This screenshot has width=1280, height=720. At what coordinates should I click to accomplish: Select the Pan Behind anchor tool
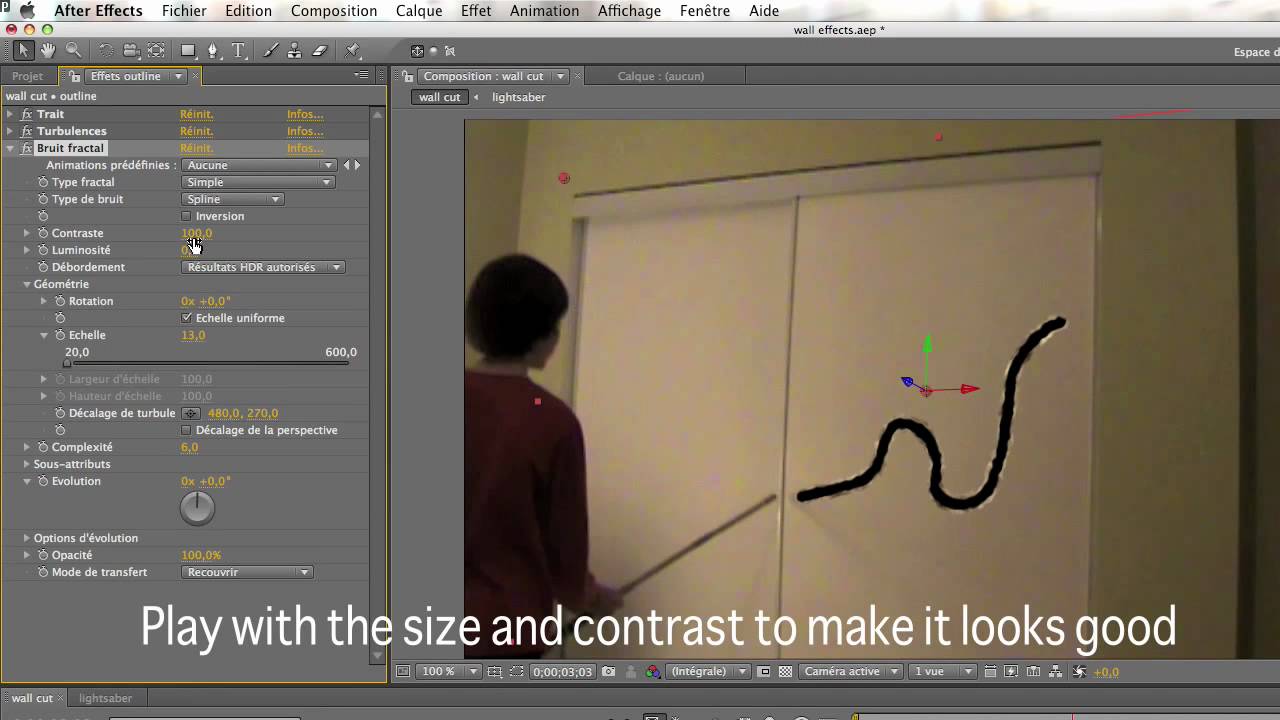coord(156,50)
